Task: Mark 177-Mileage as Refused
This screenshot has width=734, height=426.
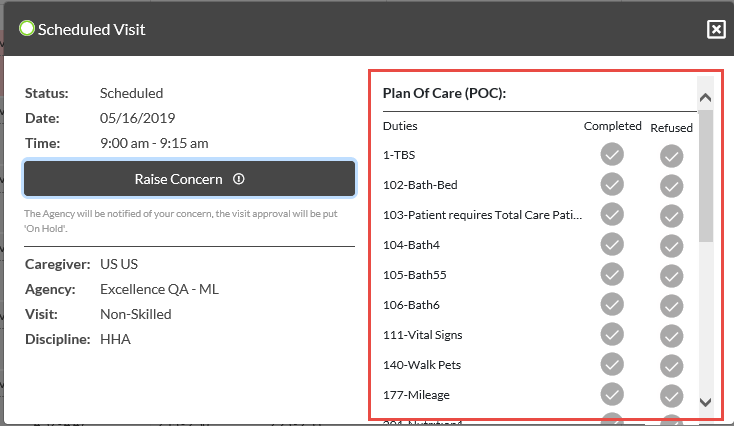Action: [x=671, y=396]
